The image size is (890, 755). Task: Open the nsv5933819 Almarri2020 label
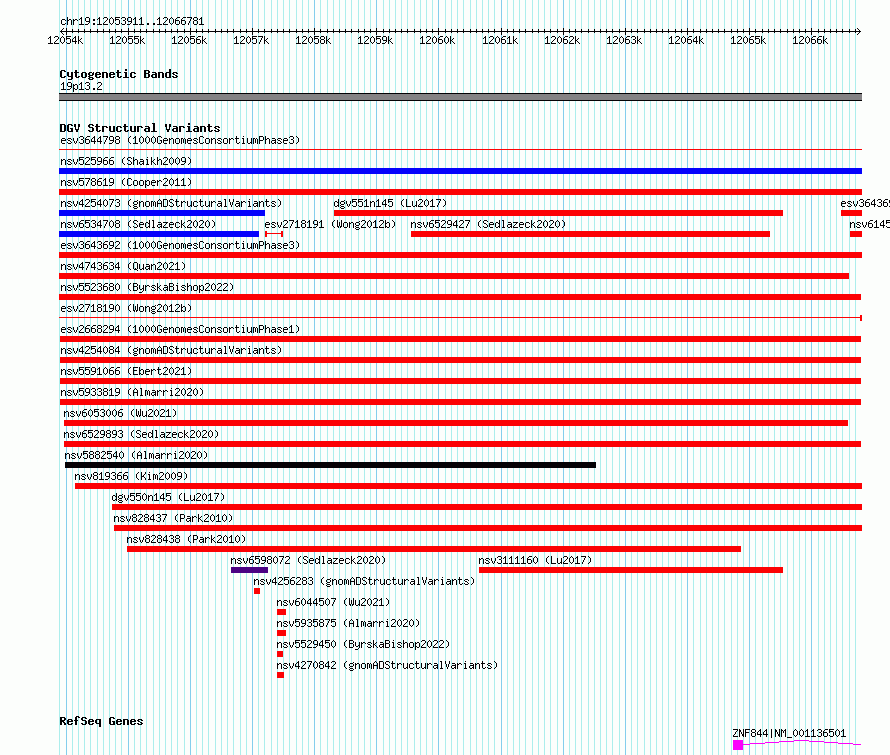click(x=132, y=392)
